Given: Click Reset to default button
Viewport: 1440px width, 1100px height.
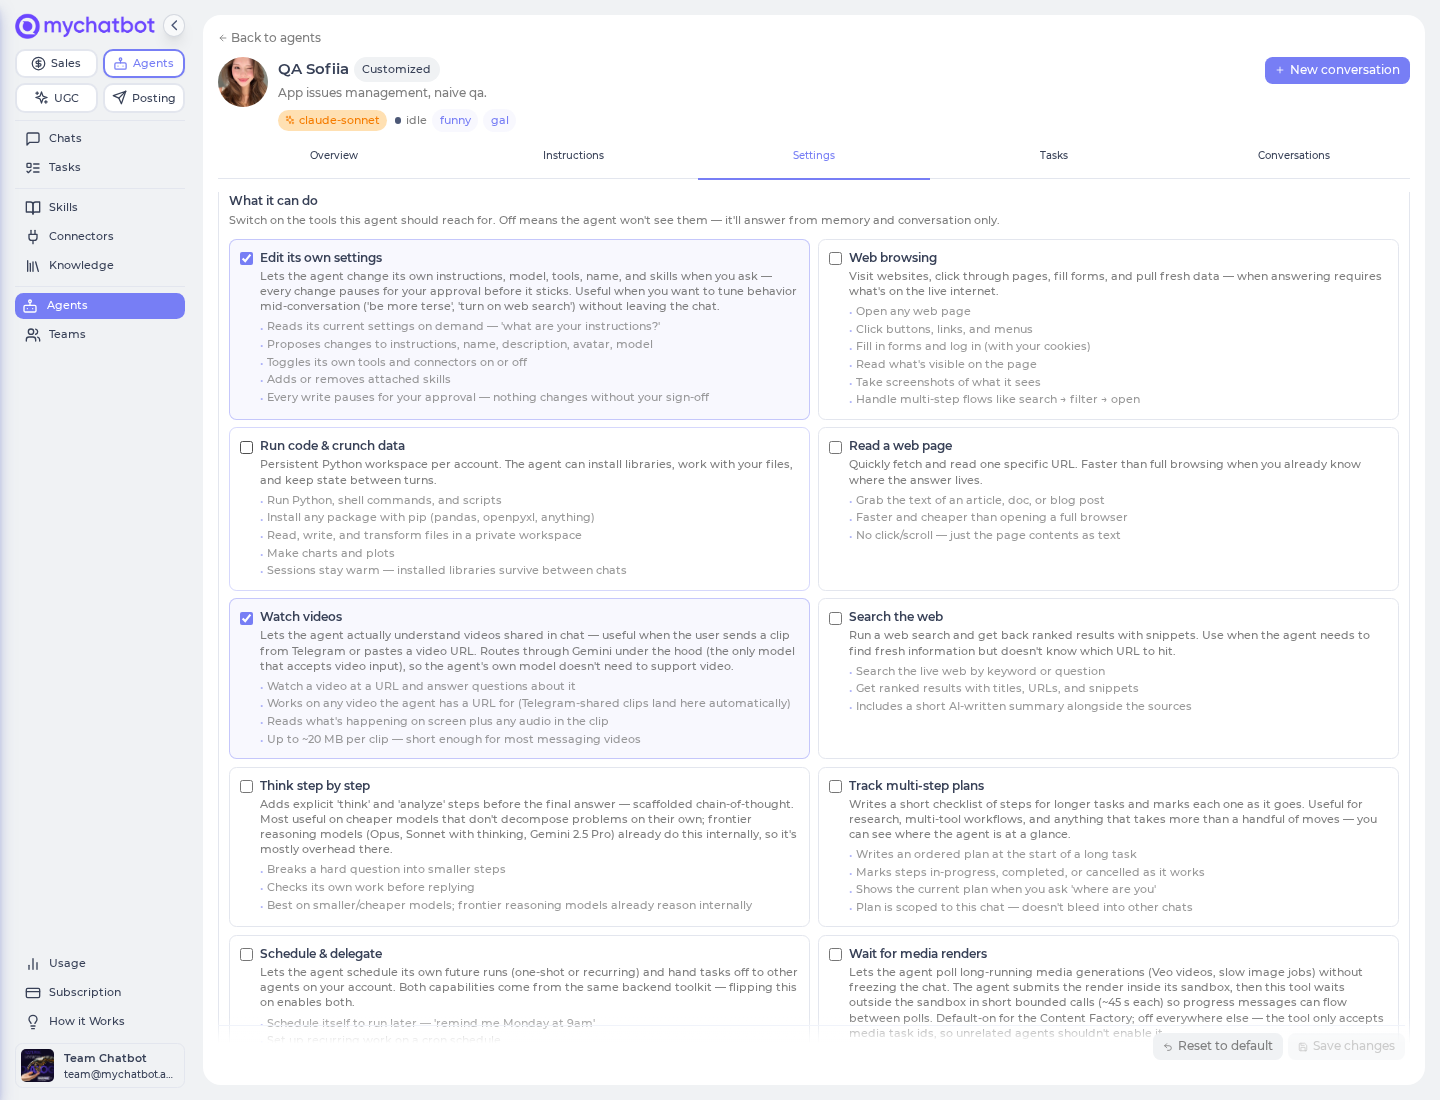Looking at the screenshot, I should pos(1218,1046).
